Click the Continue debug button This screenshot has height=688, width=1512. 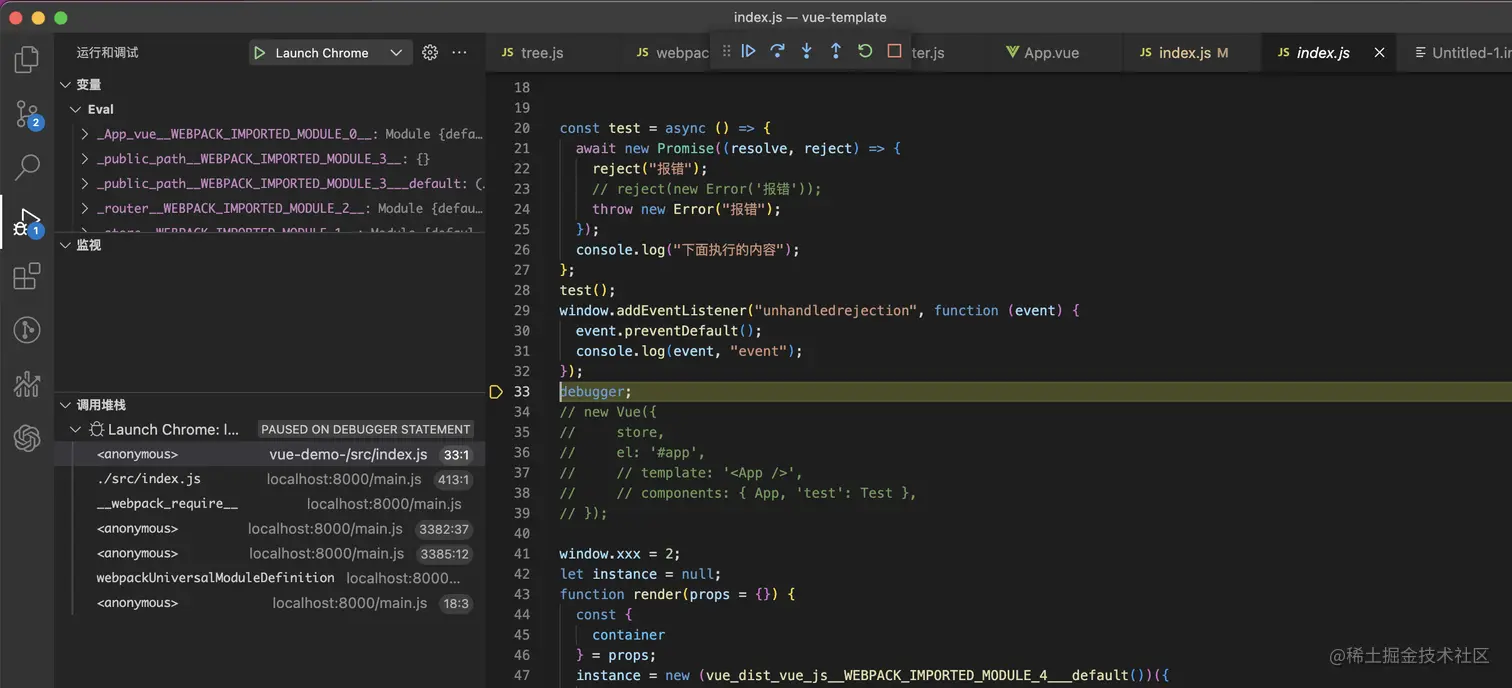[748, 51]
